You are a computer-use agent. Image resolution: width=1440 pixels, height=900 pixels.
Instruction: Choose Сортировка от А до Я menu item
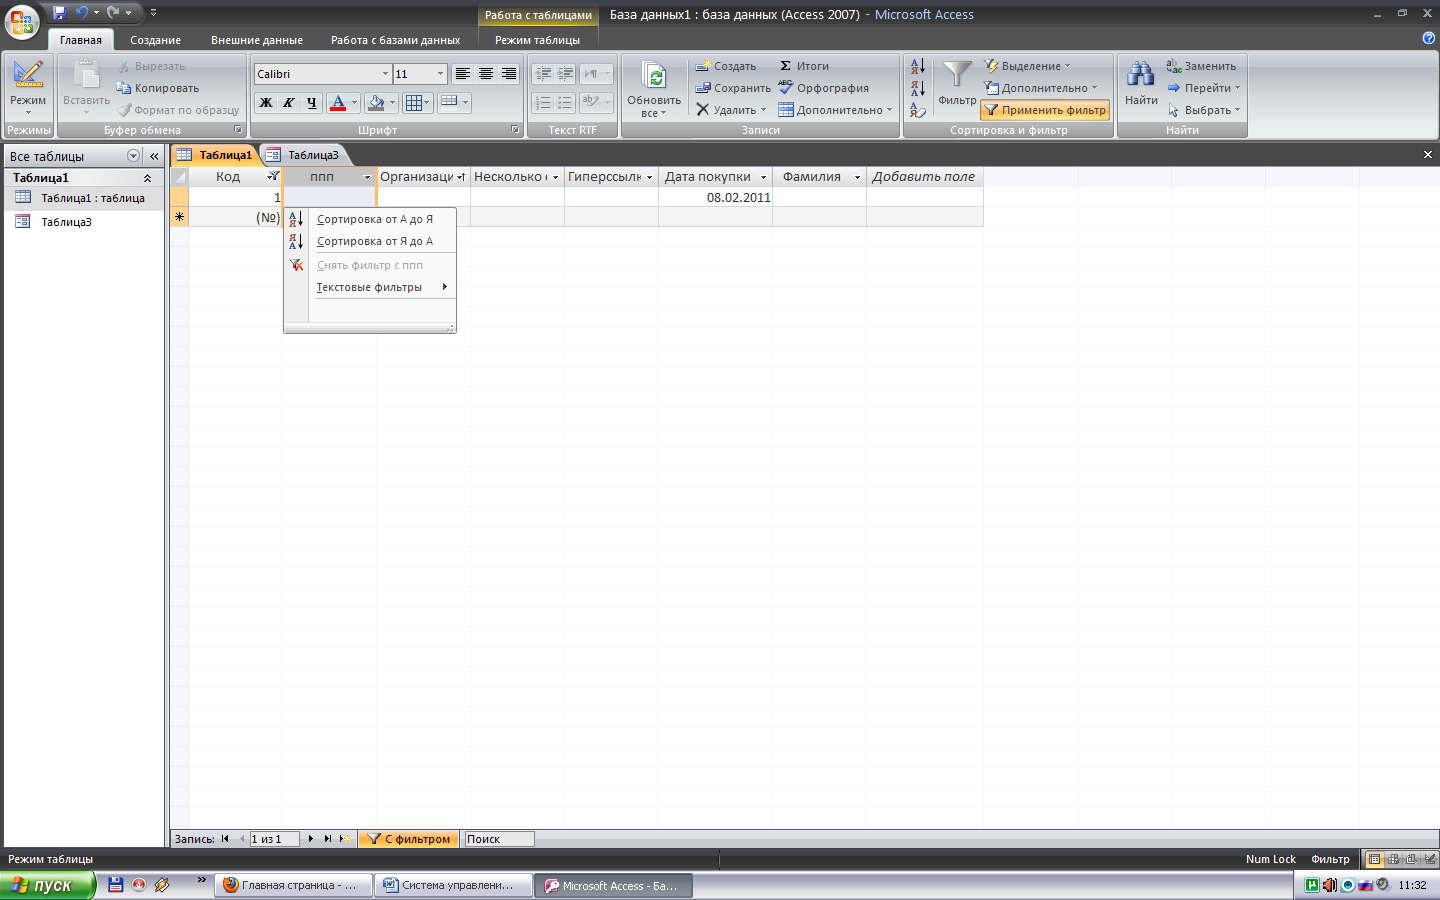click(370, 219)
